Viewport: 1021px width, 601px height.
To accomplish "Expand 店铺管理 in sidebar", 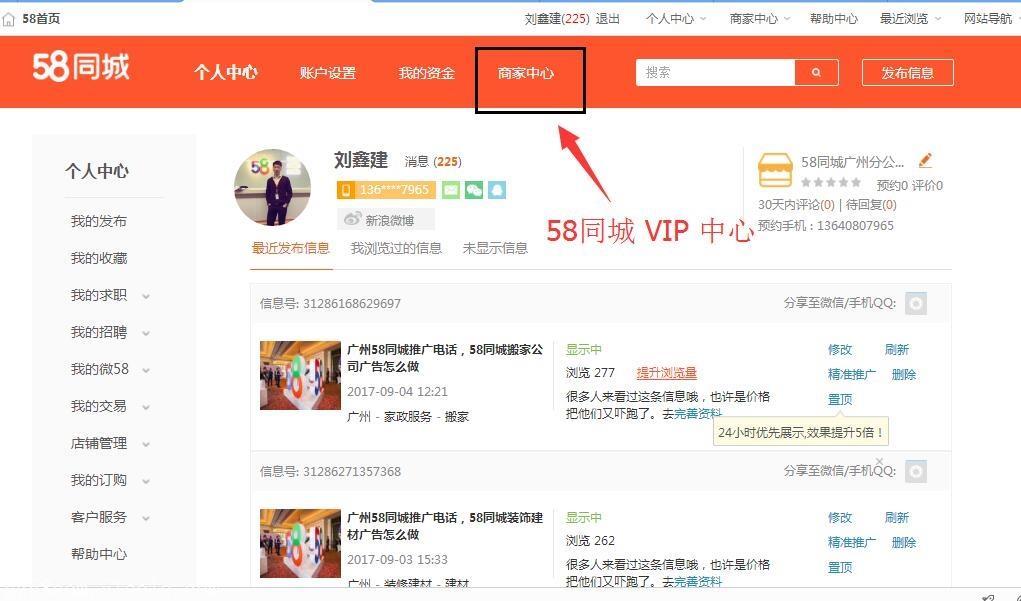I will 146,445.
